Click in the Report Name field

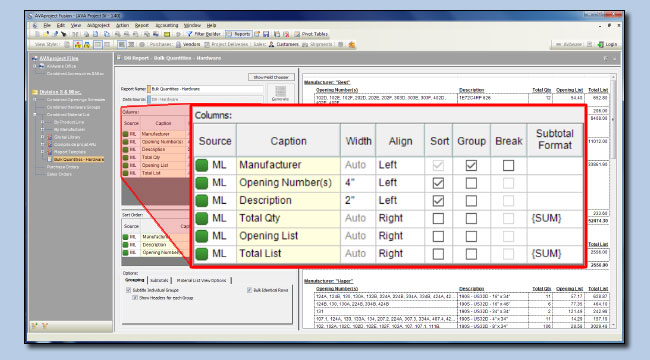point(207,89)
